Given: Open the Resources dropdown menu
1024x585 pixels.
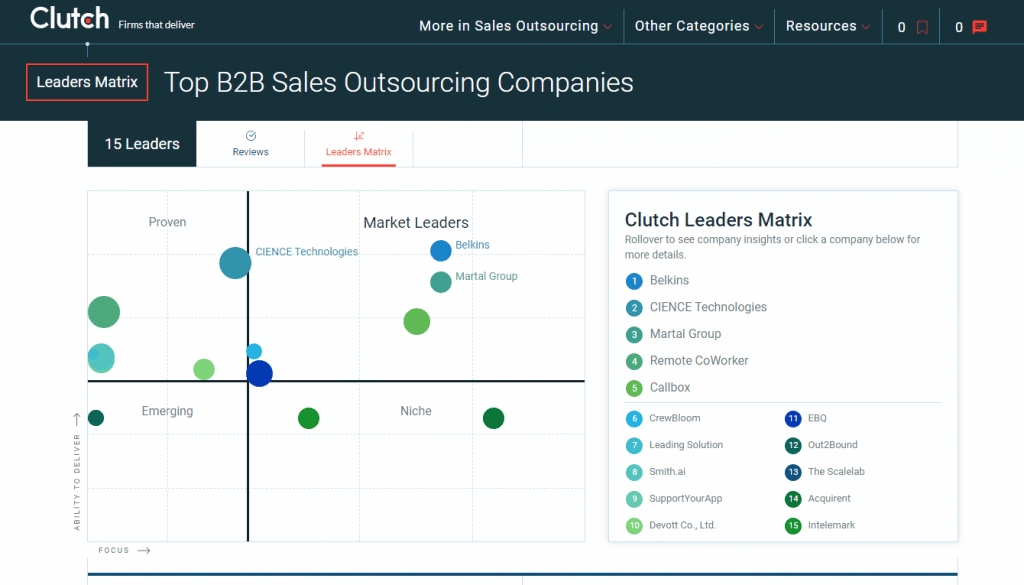Looking at the screenshot, I should (827, 26).
